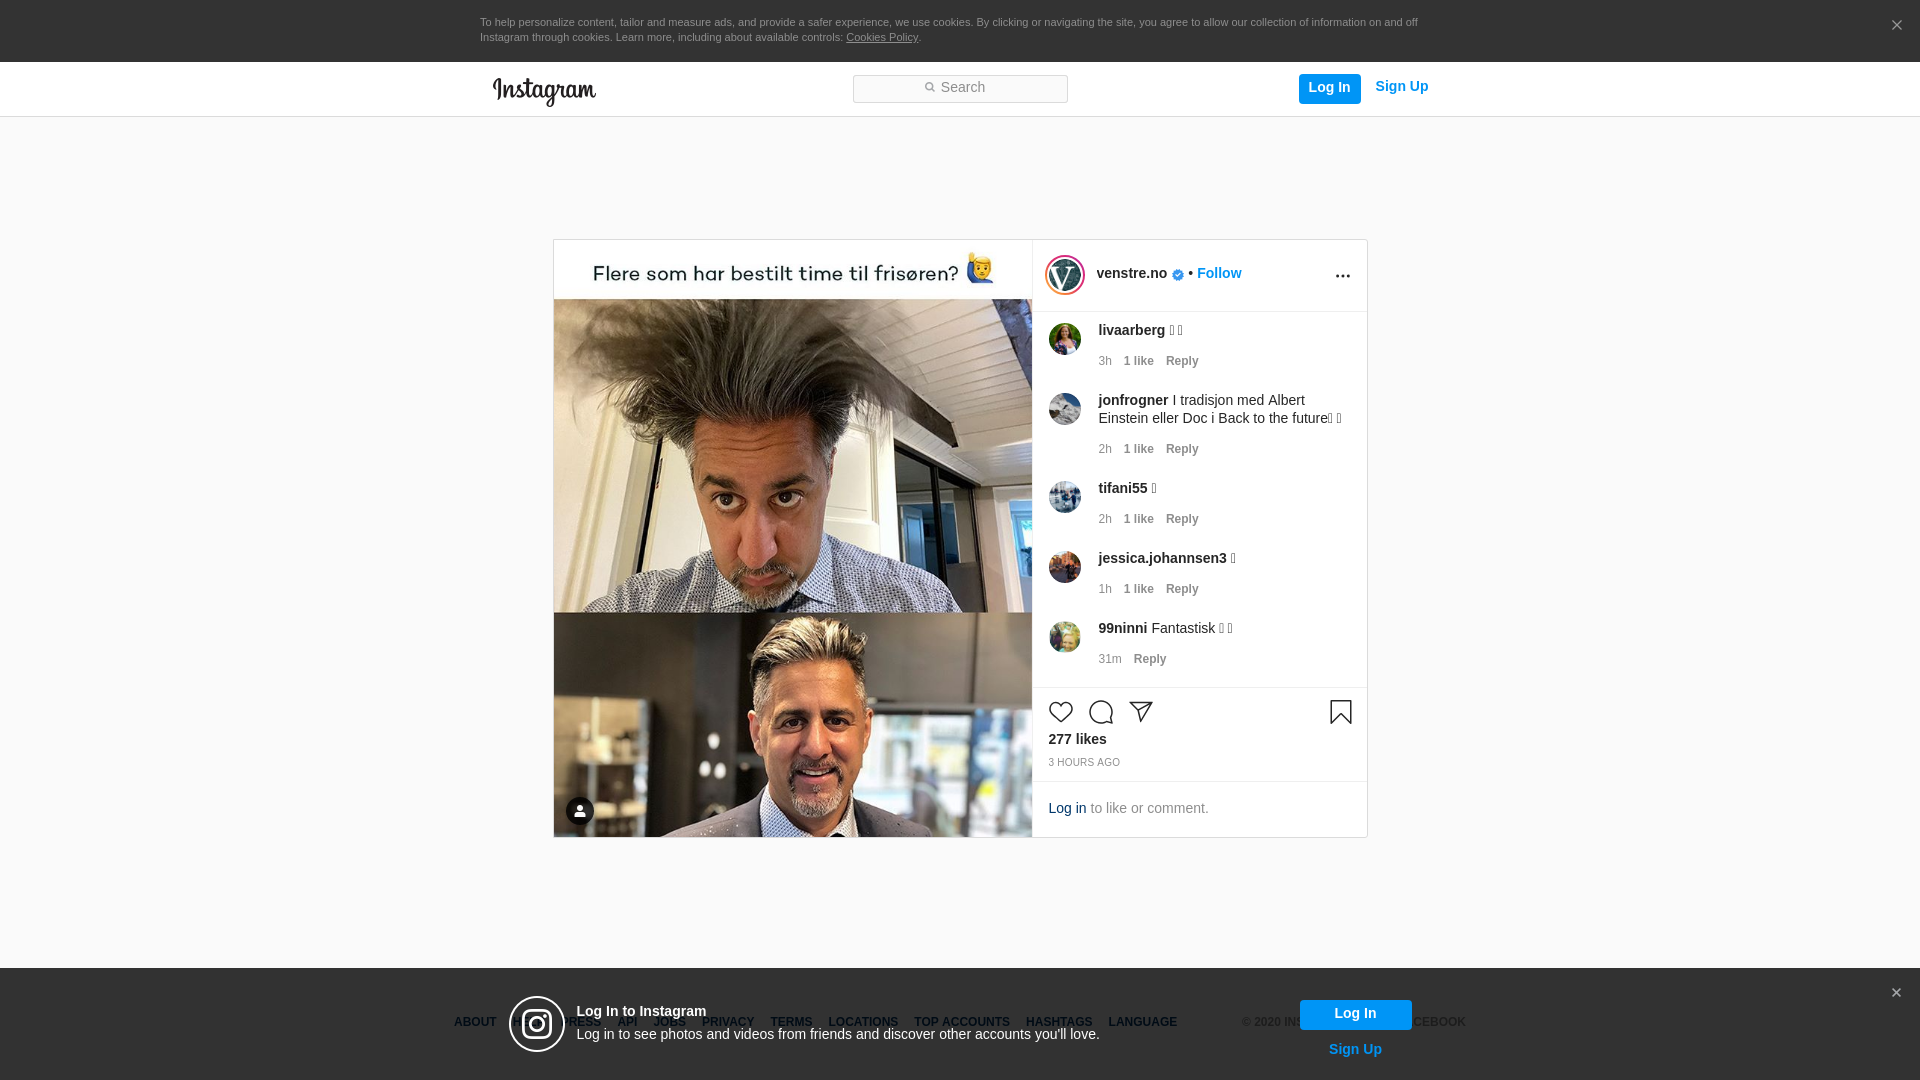Open the venstre.no profile avatar

1064,275
